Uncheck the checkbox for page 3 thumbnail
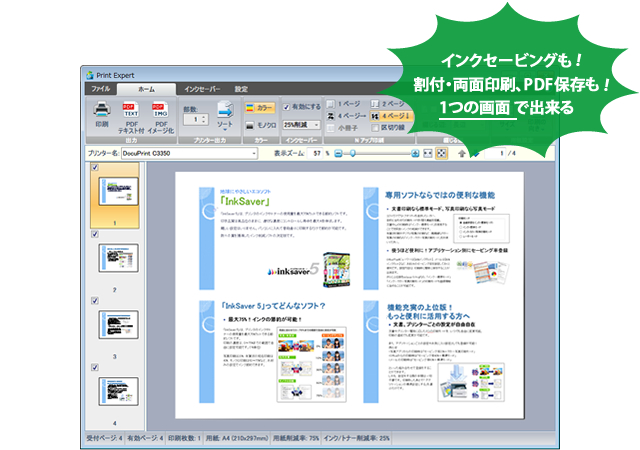The width and height of the screenshot is (640, 450). [95, 301]
